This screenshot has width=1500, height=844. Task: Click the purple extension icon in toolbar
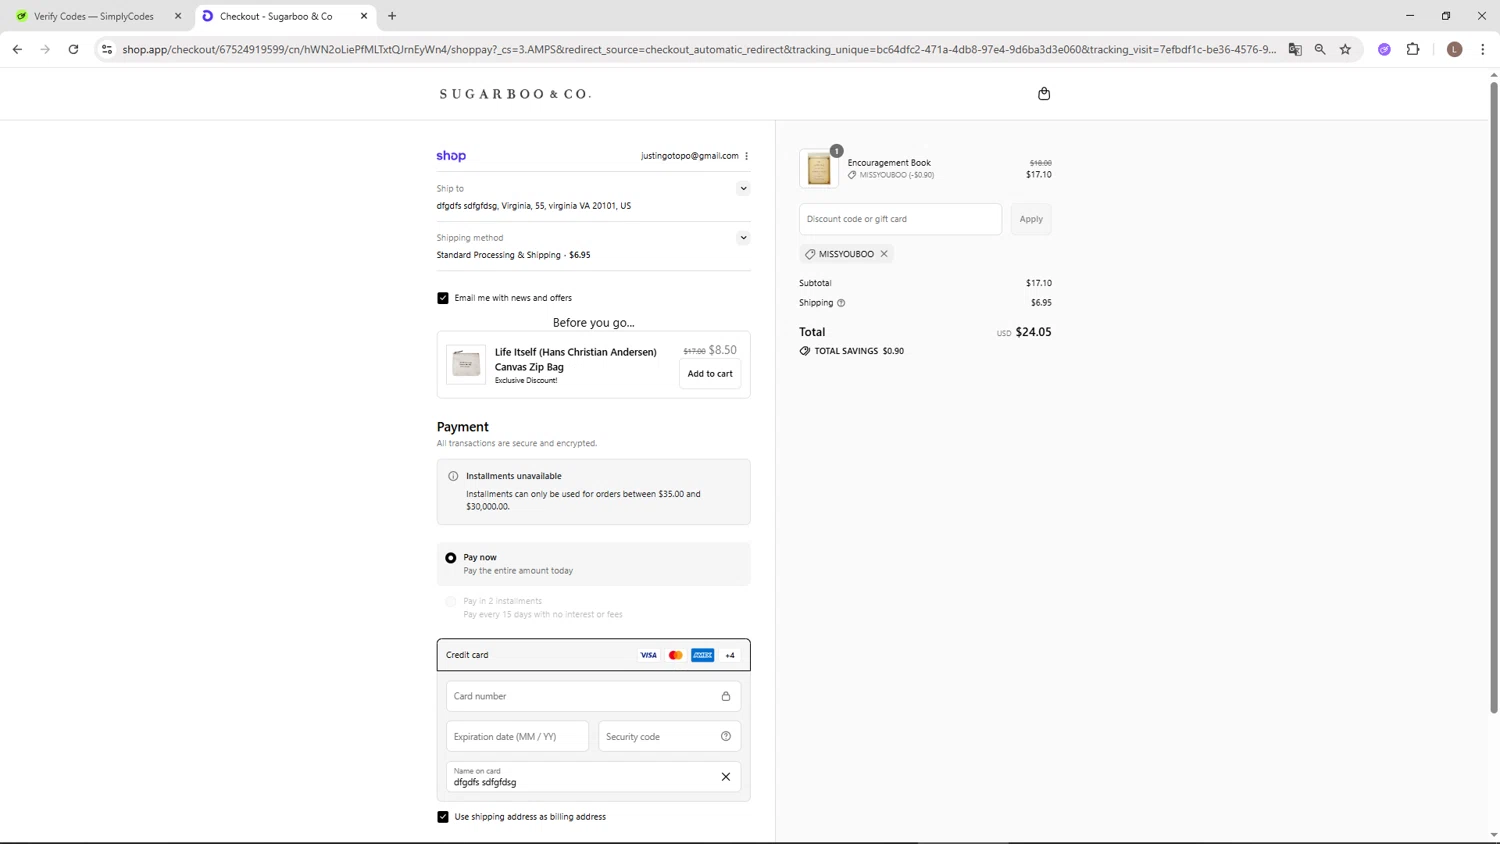pos(1385,49)
